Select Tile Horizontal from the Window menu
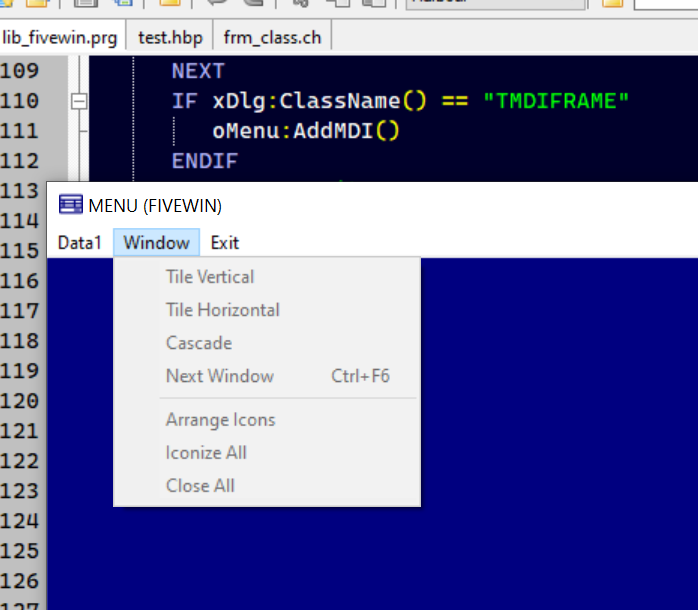The height and width of the screenshot is (610, 698). coord(267,310)
